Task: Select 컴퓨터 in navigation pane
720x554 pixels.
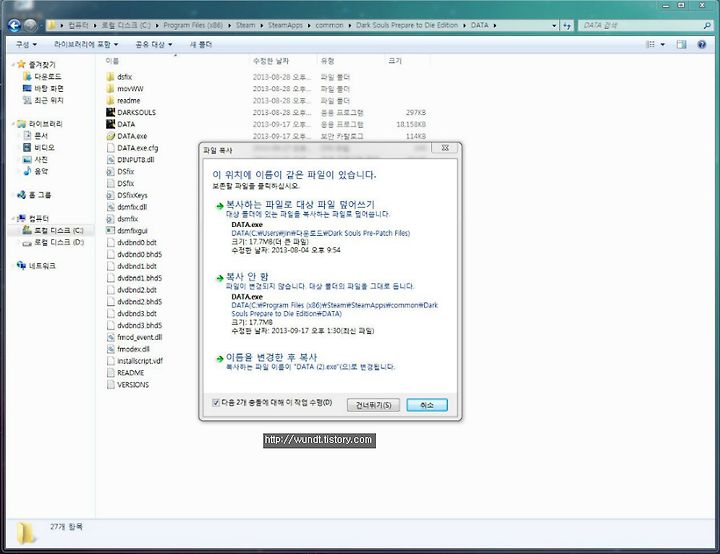Action: (x=39, y=218)
